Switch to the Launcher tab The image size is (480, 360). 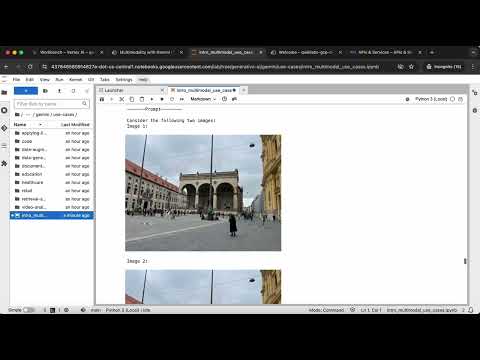[131, 90]
